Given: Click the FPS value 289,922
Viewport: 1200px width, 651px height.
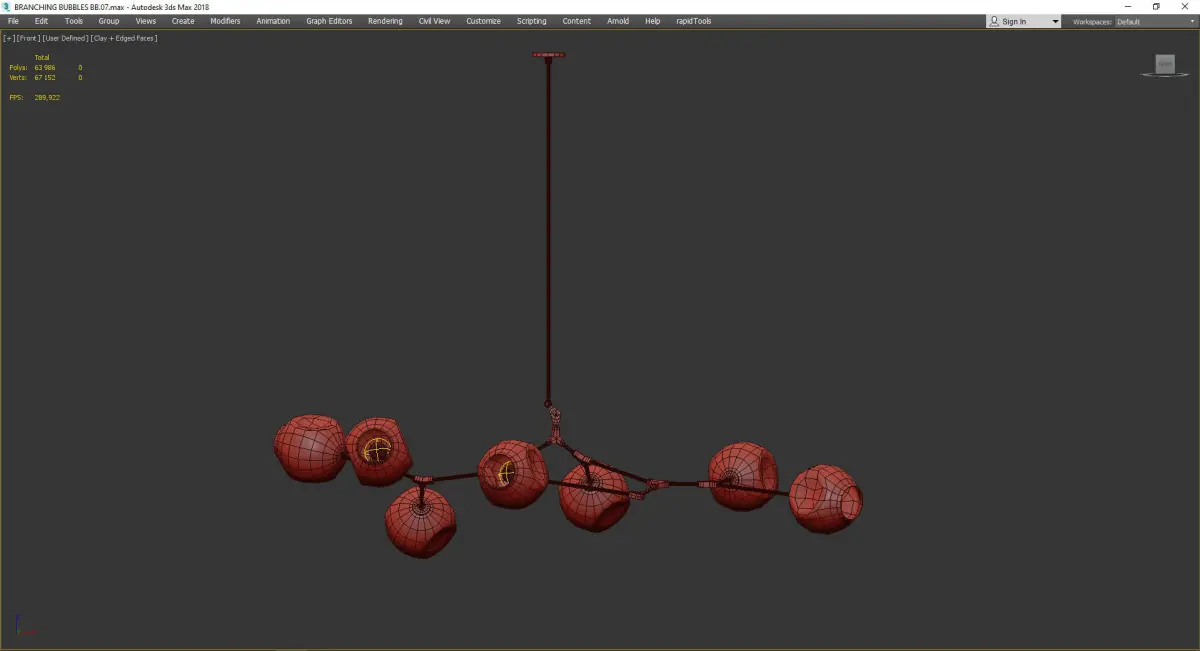Looking at the screenshot, I should [x=47, y=97].
